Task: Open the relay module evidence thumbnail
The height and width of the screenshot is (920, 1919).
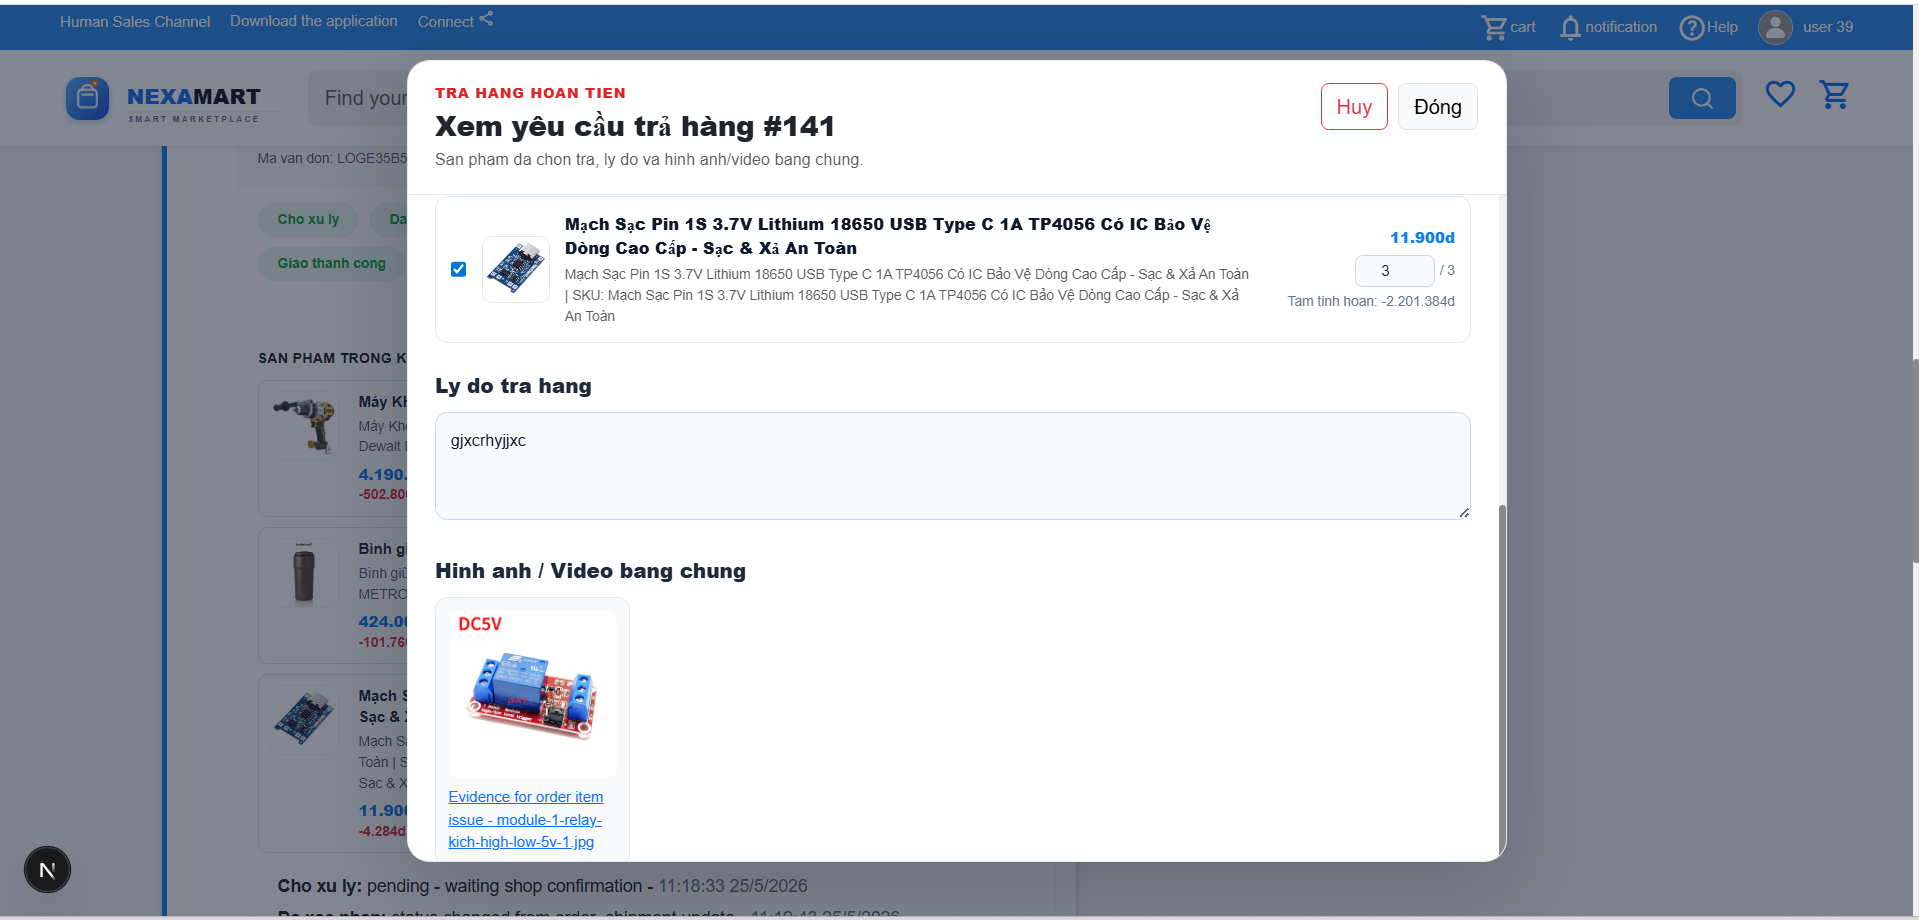Action: coord(533,694)
